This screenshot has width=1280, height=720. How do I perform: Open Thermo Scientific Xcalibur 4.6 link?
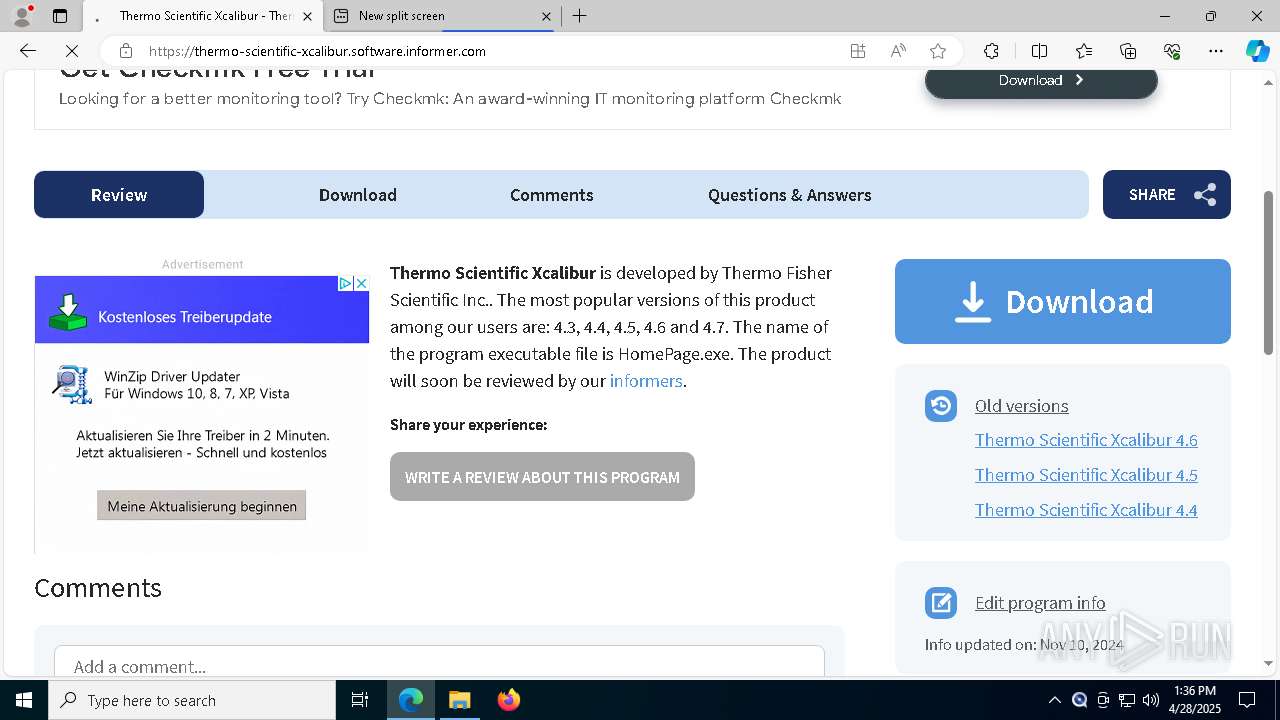[1086, 440]
